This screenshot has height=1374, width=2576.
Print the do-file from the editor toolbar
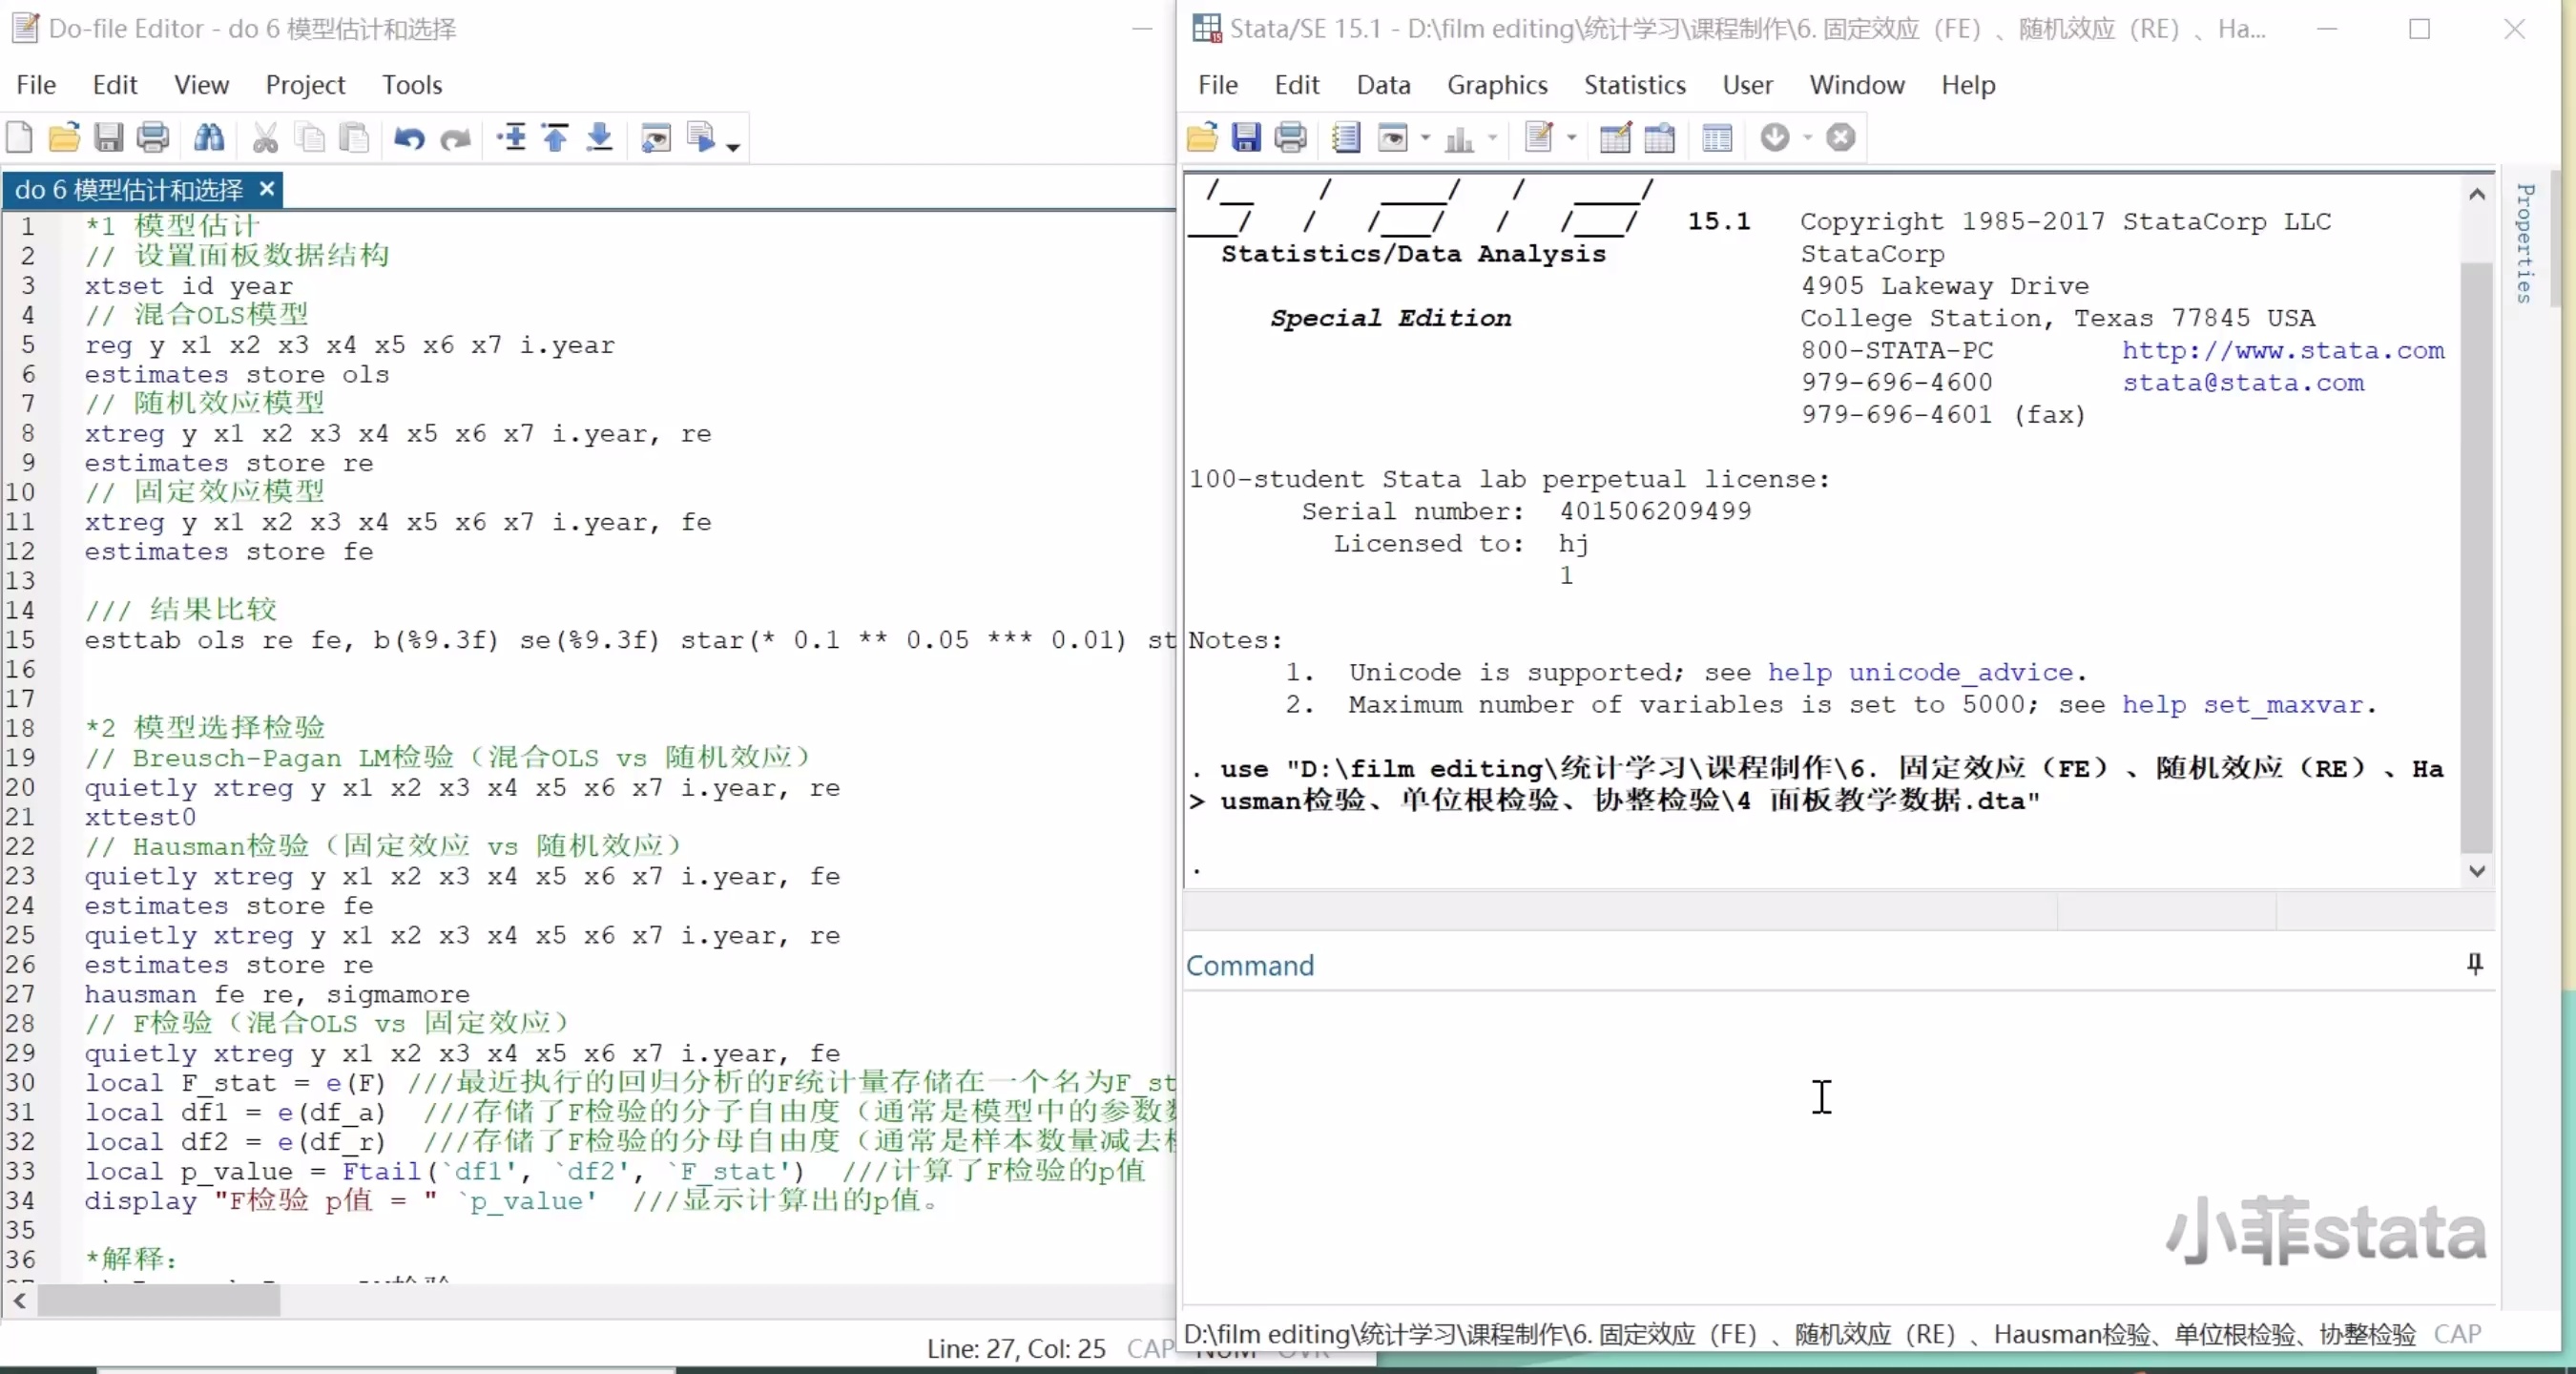[x=153, y=137]
